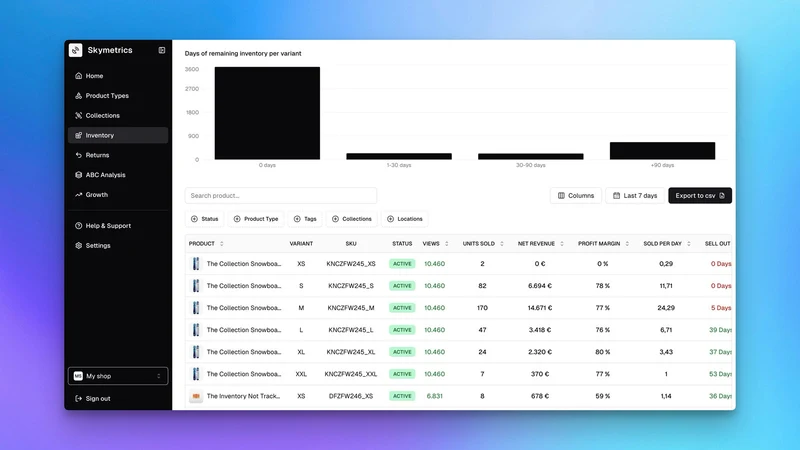Image resolution: width=800 pixels, height=450 pixels.
Task: Click the Columns grid icon
Action: pyautogui.click(x=561, y=195)
